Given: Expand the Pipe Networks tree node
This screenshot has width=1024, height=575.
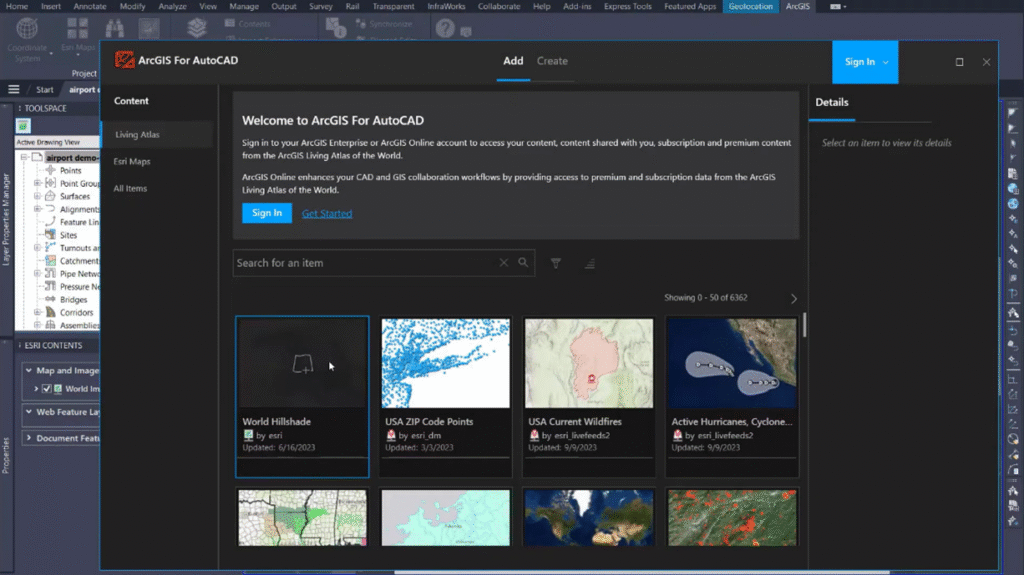Looking at the screenshot, I should coord(37,274).
